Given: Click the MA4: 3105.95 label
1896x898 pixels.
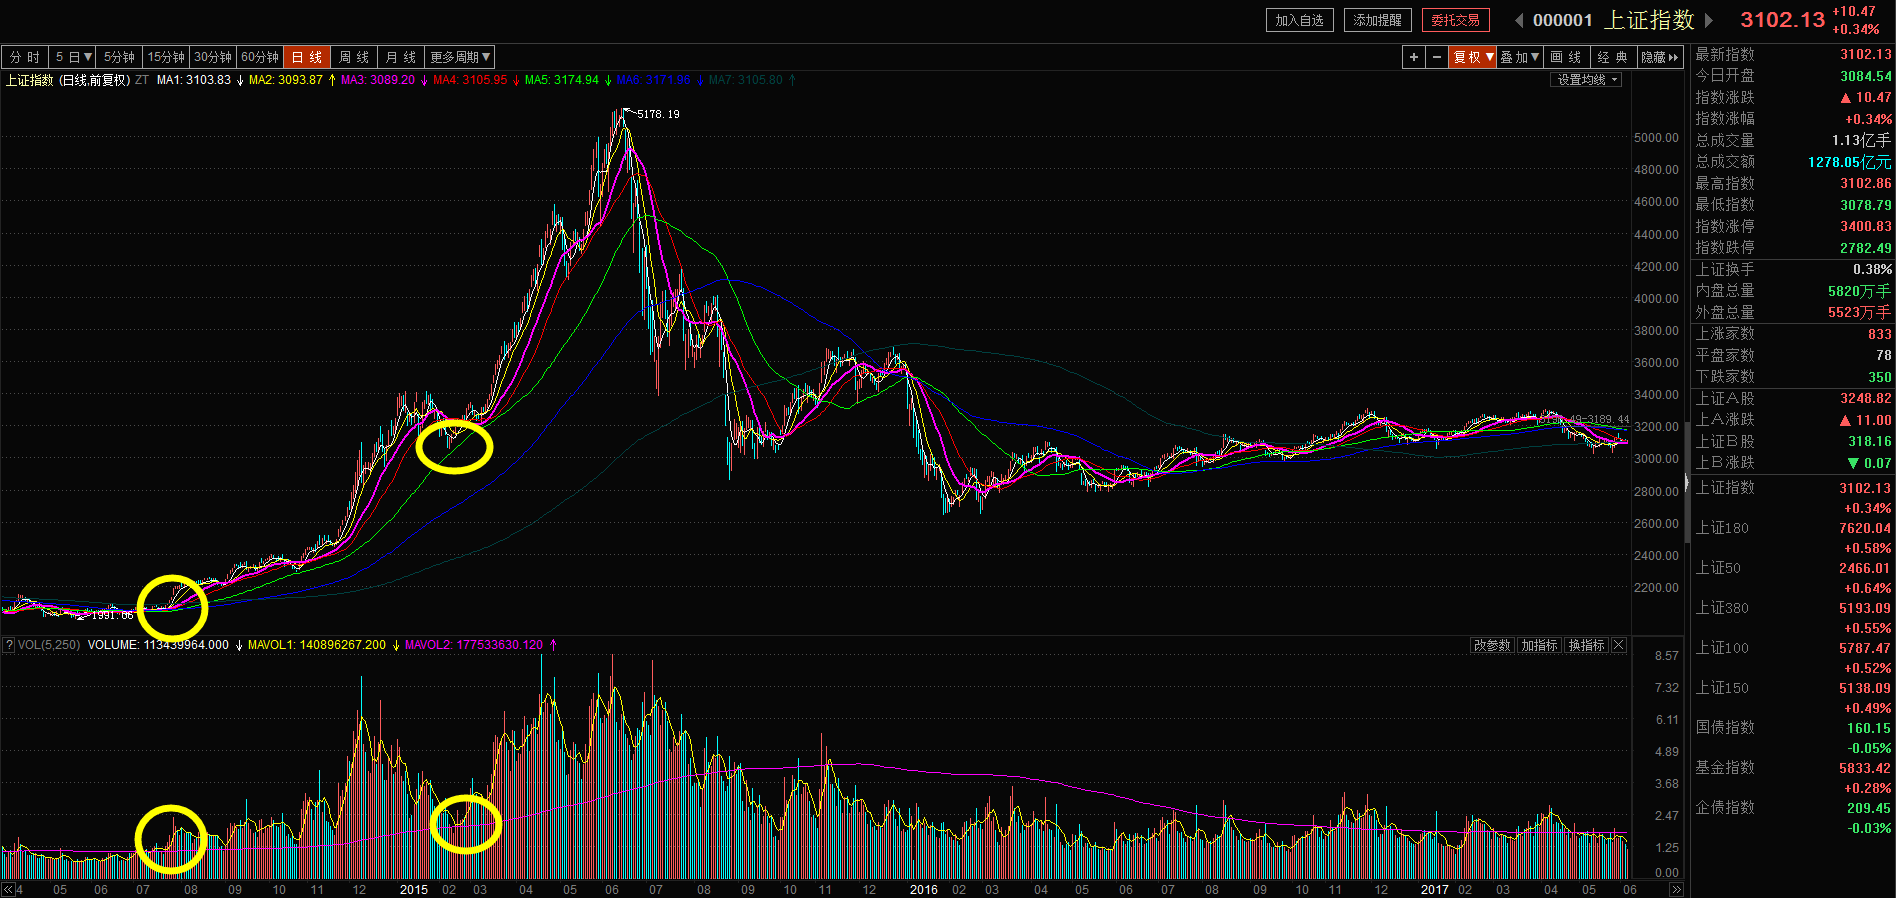Looking at the screenshot, I should pyautogui.click(x=470, y=80).
